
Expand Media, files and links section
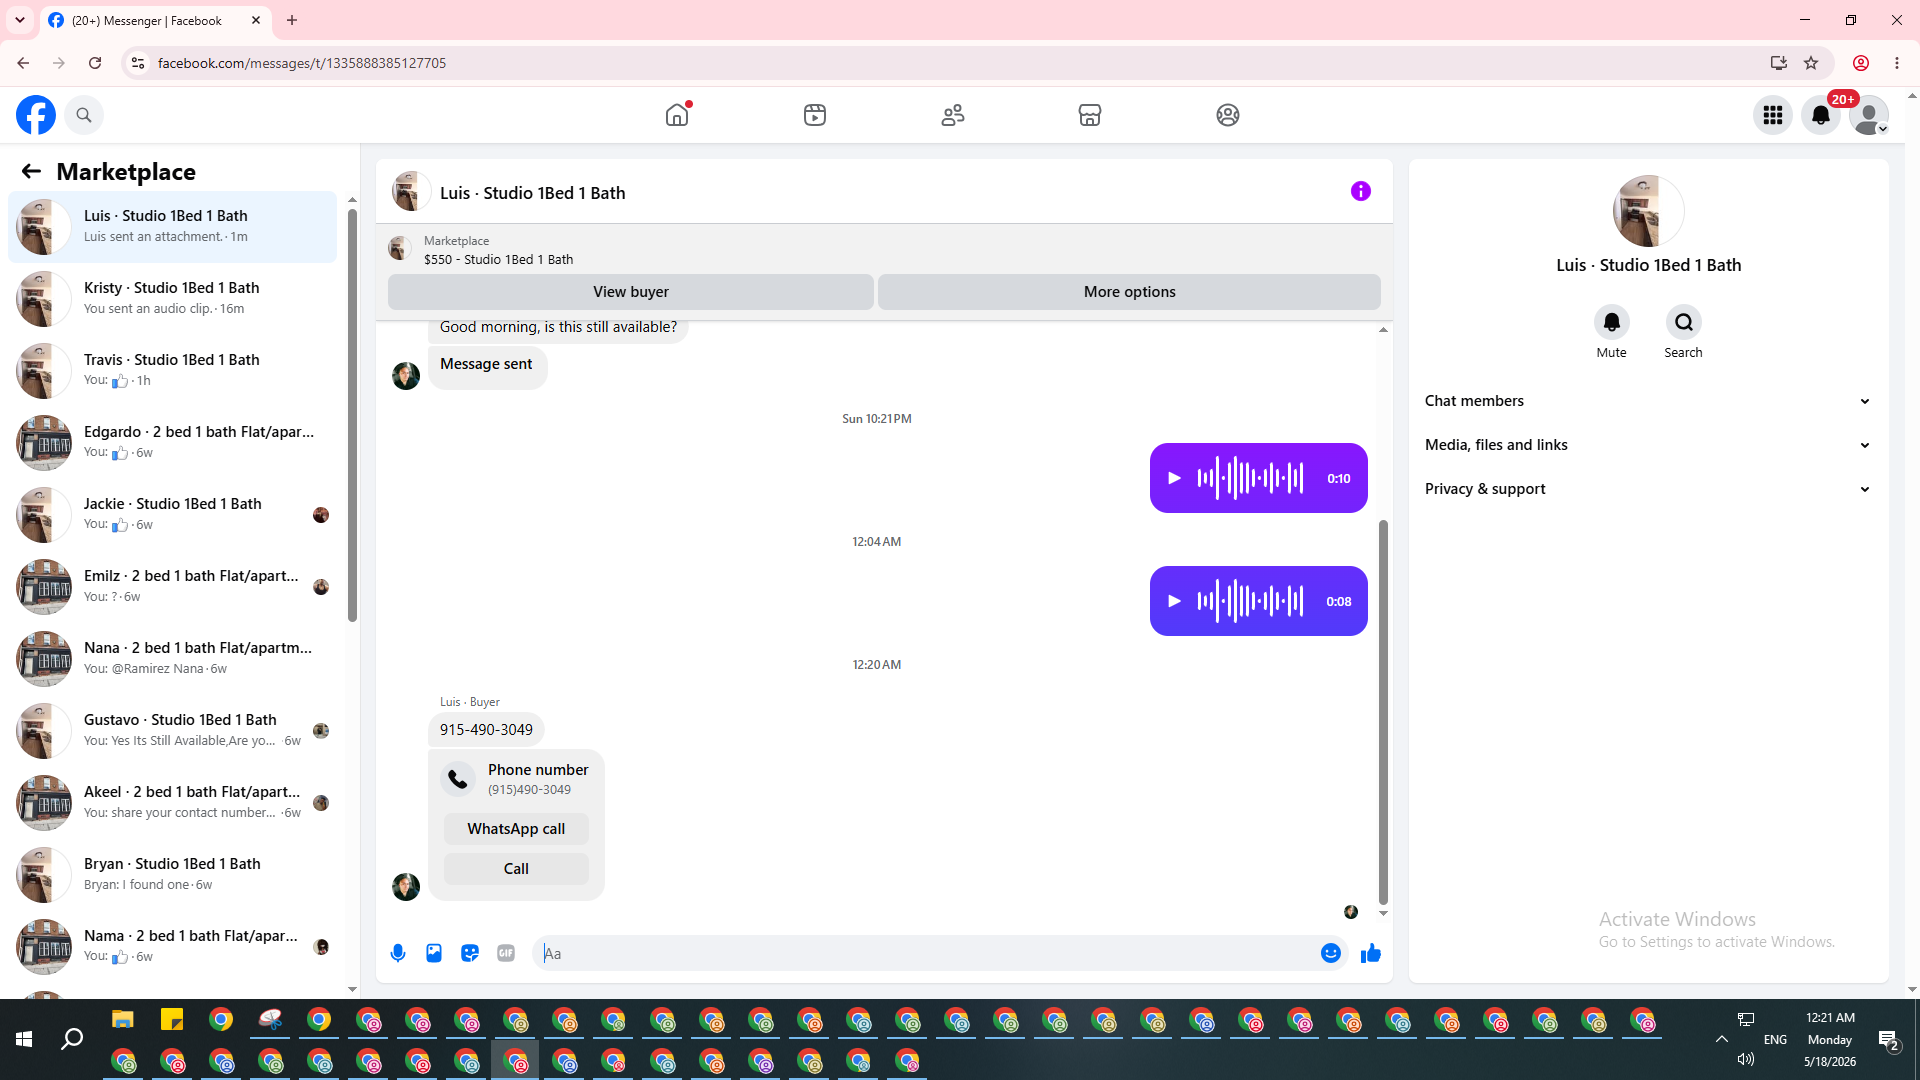coord(1648,445)
